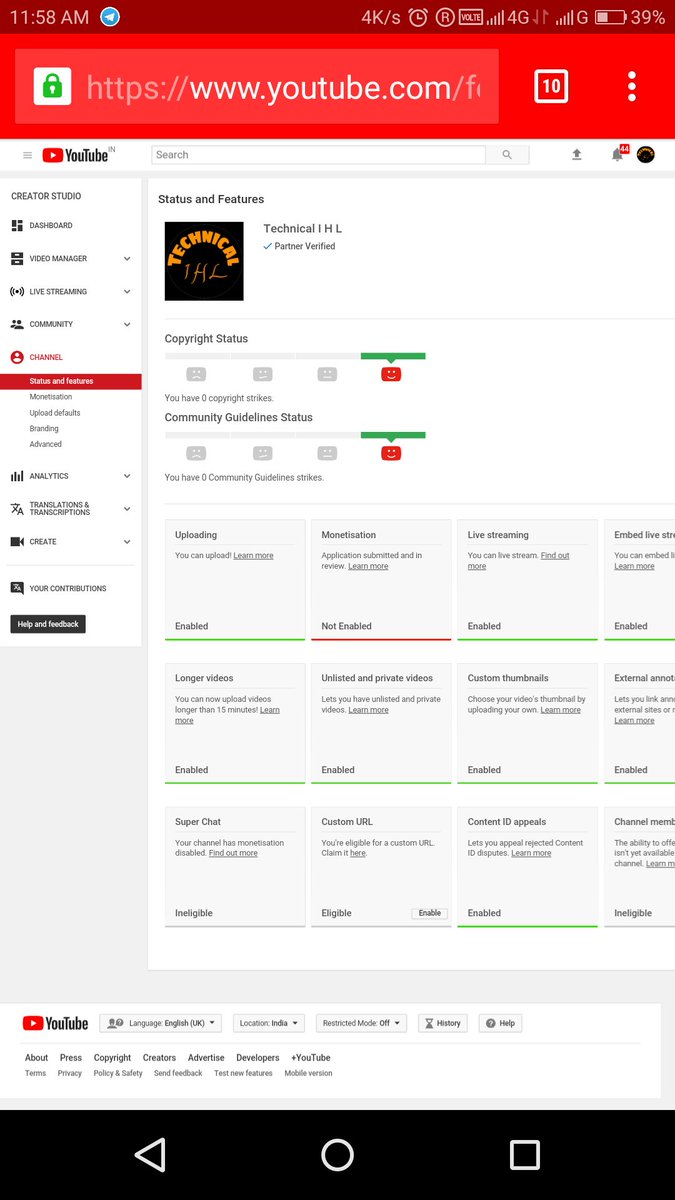Image resolution: width=675 pixels, height=1200 pixels.
Task: Tap the Android recent apps square button
Action: (525, 1155)
